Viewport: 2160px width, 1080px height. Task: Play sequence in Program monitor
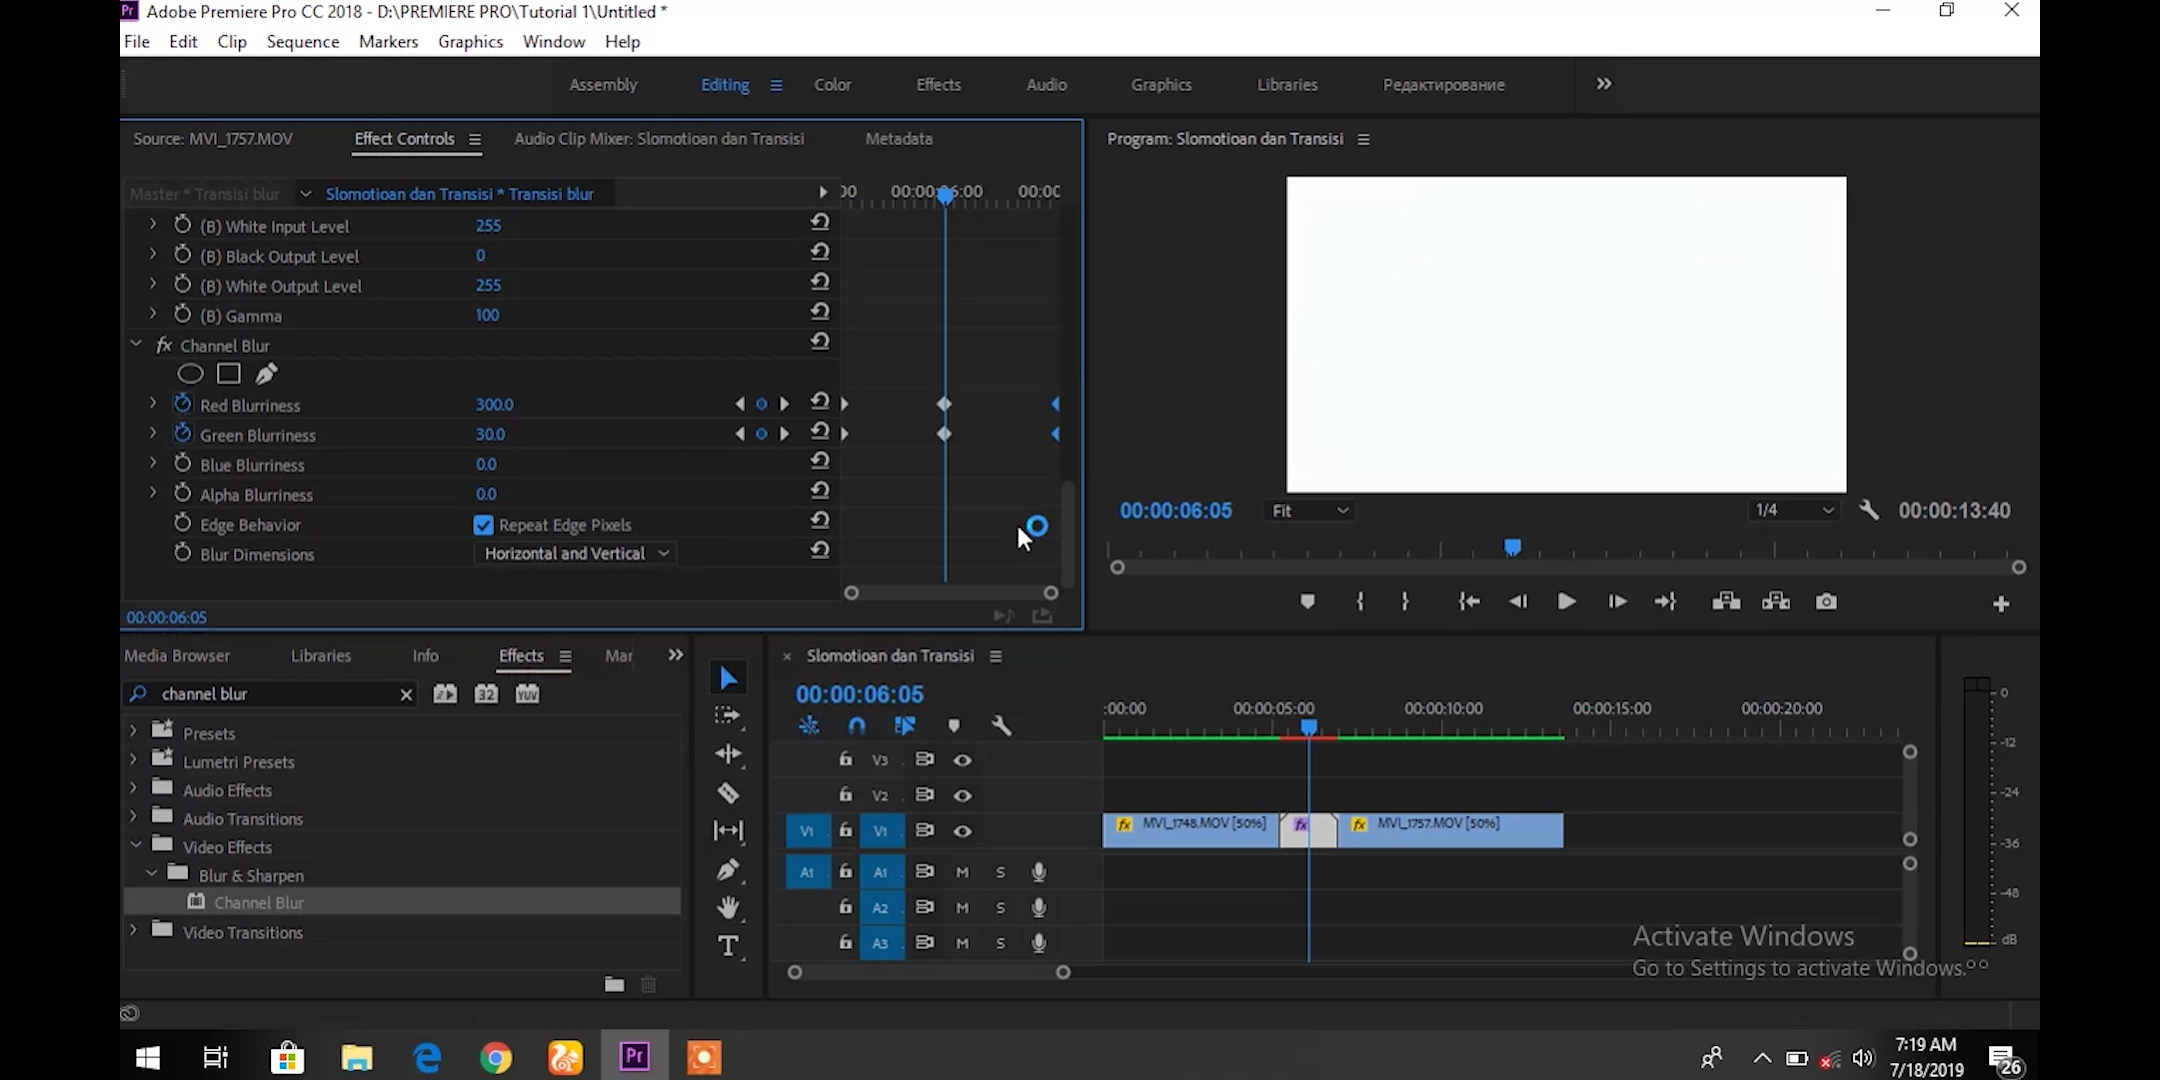(1566, 602)
